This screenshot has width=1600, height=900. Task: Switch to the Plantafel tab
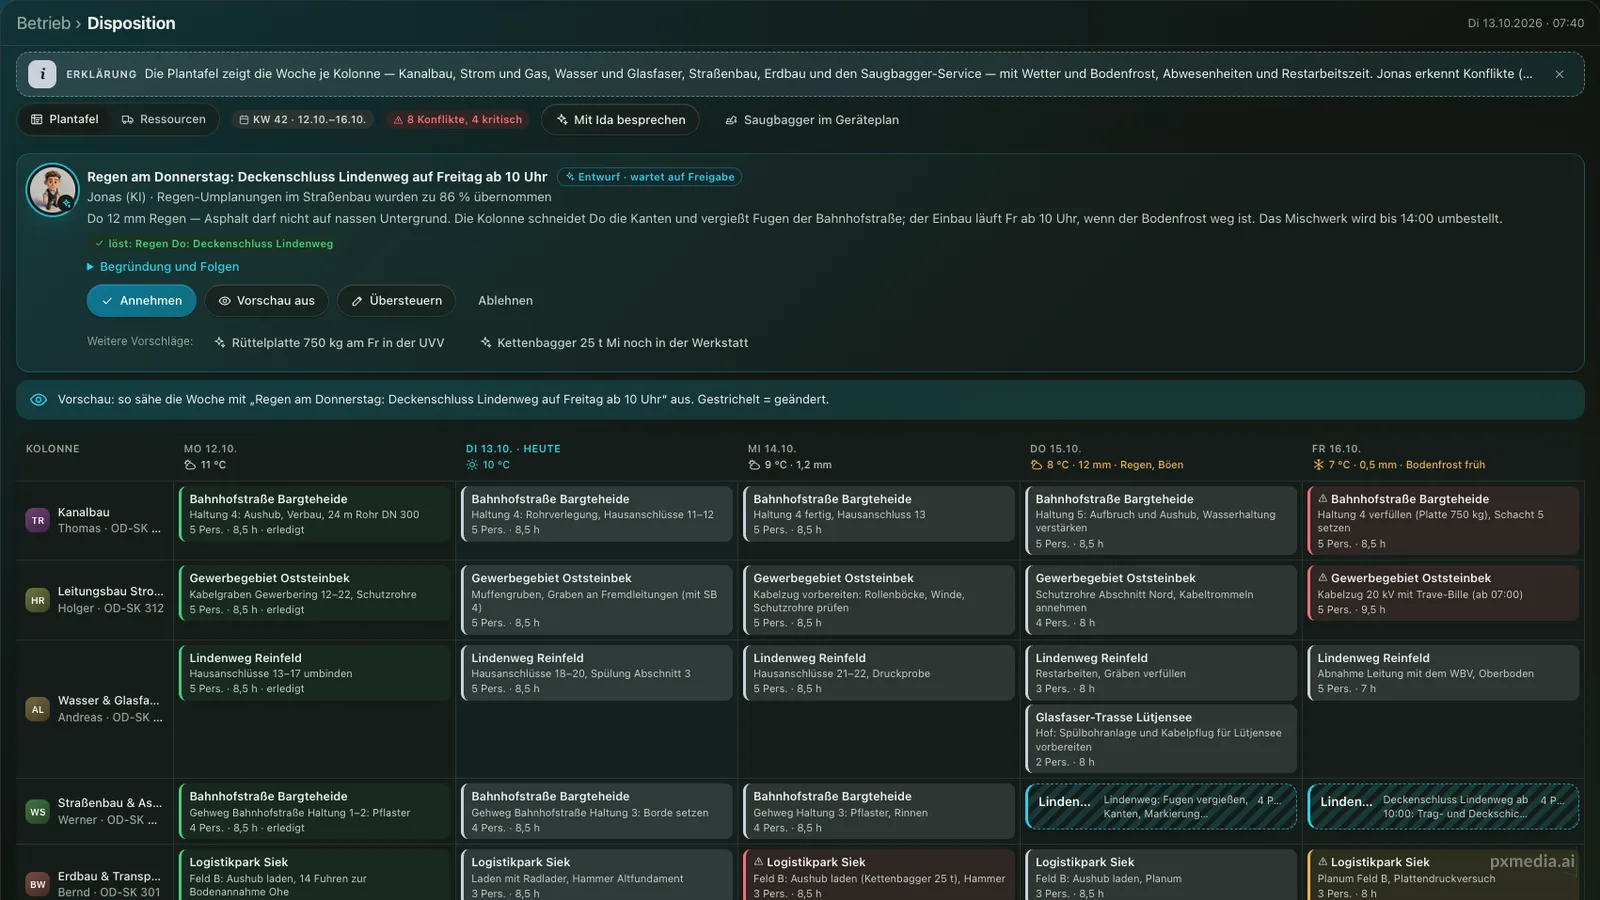pos(65,119)
